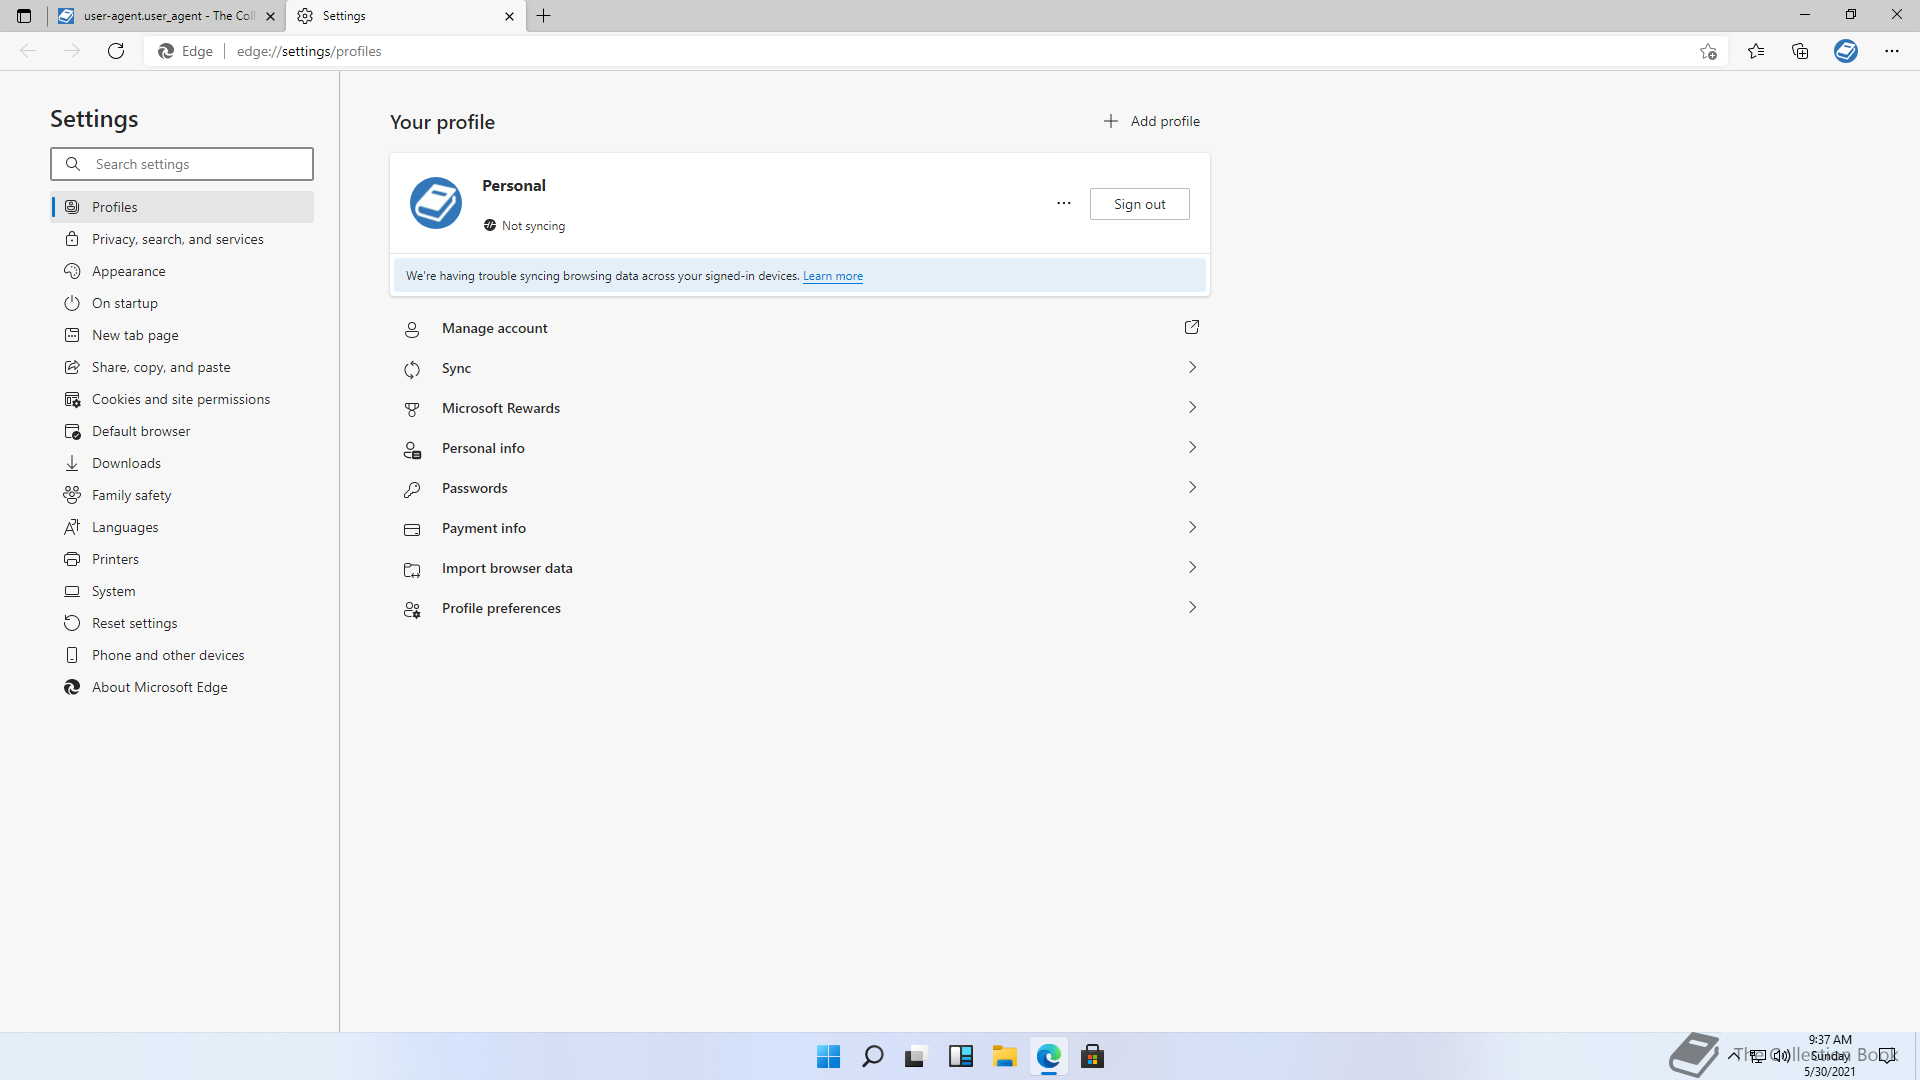Reload the page with refresh icon

pos(116,51)
